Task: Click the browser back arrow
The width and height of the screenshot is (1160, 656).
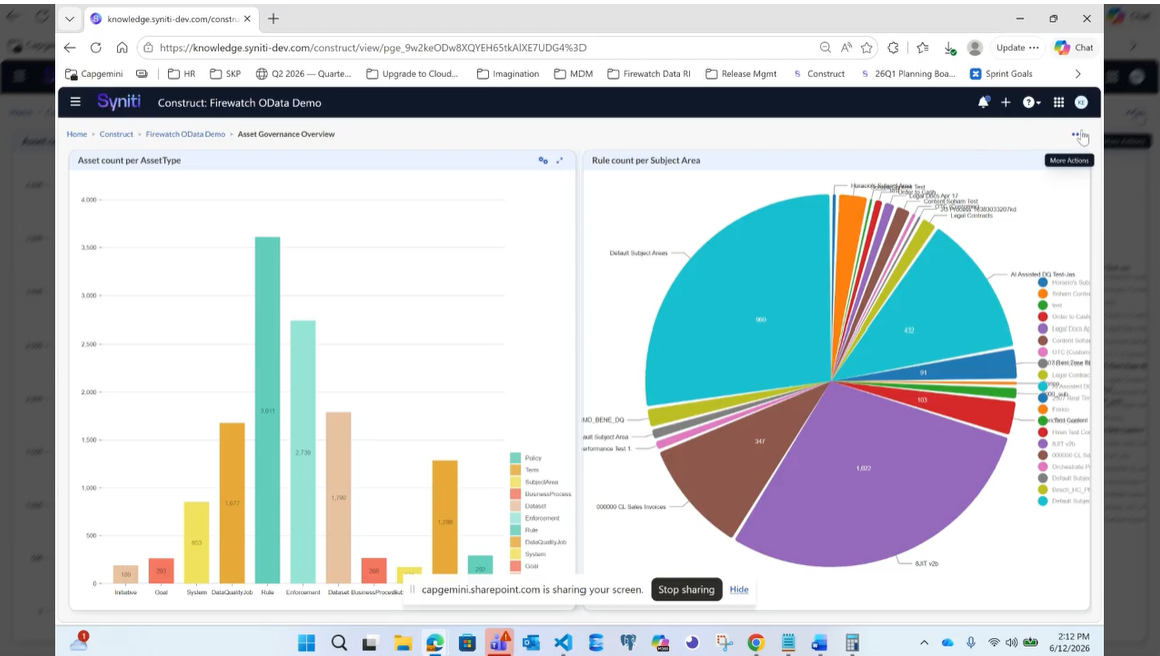Action: coord(70,47)
